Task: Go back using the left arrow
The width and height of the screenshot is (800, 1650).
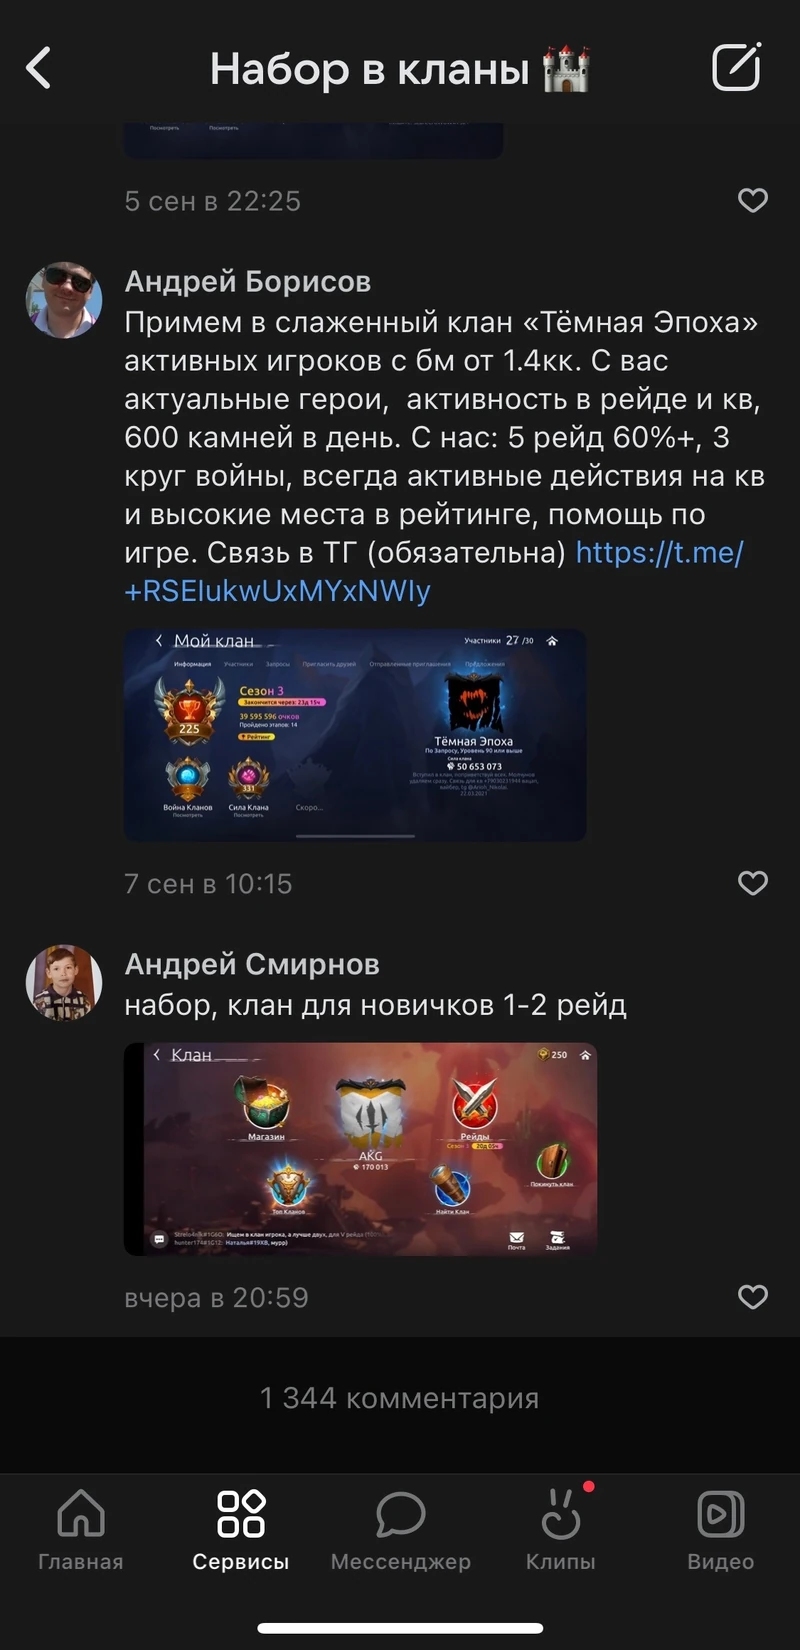Action: 38,69
